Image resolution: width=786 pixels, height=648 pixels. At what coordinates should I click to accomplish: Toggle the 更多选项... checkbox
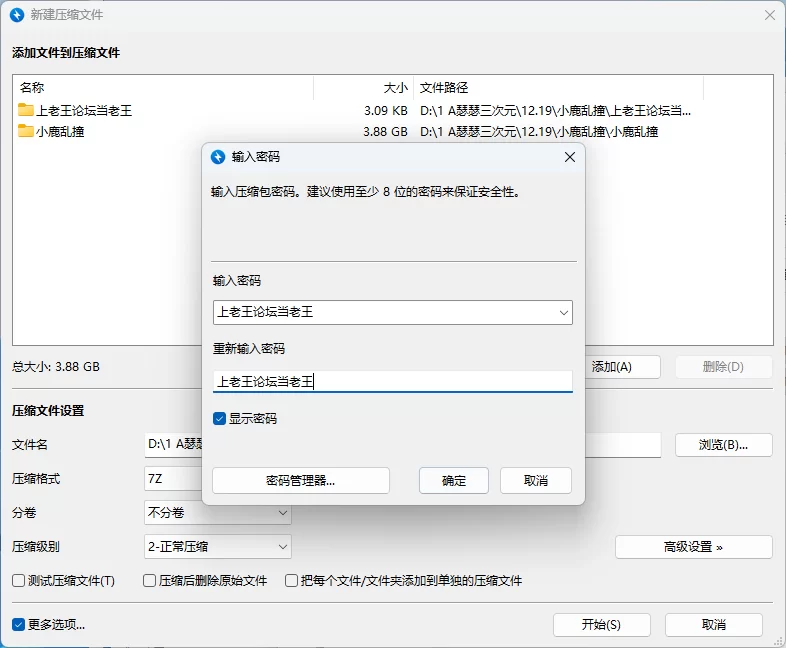(19, 624)
